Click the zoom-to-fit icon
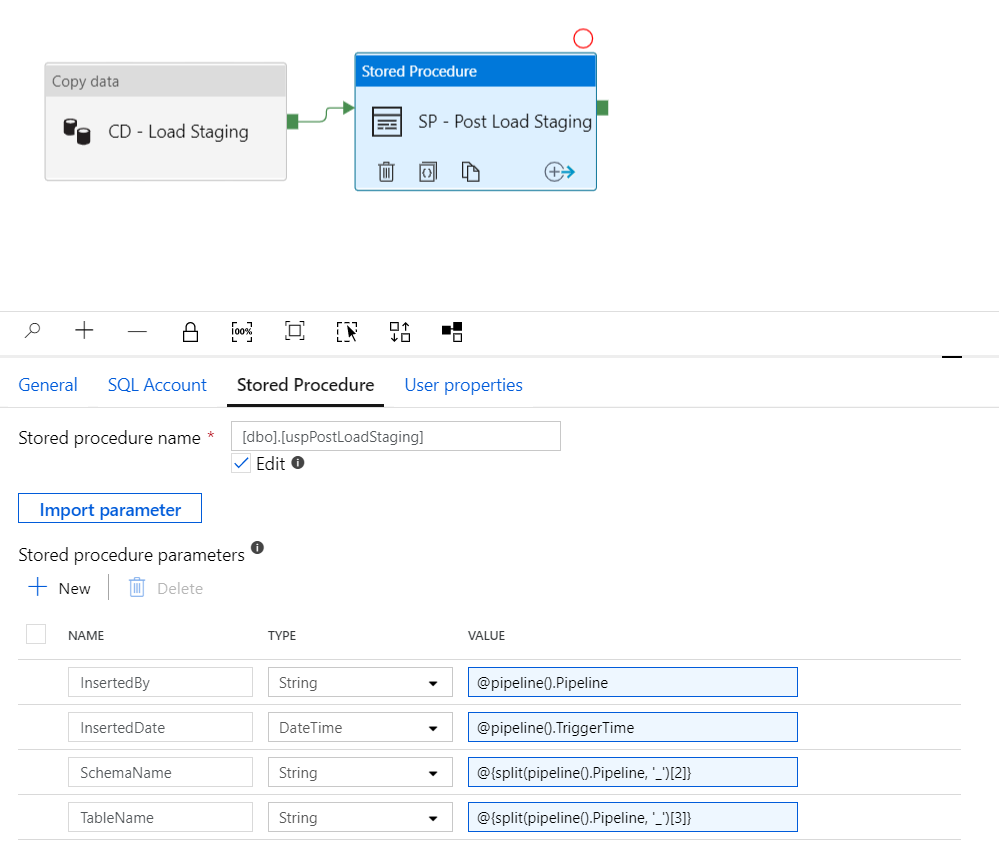 (294, 331)
